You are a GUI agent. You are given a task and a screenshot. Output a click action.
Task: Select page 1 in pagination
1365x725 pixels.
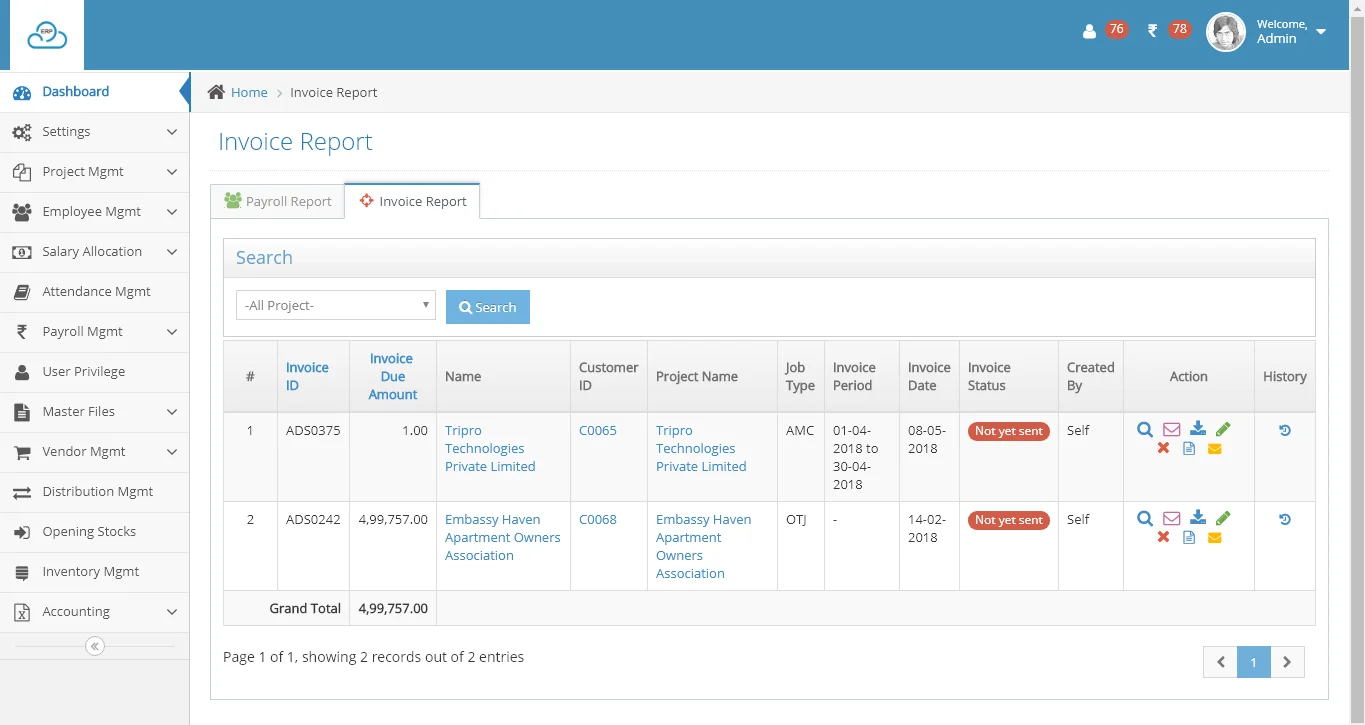(1254, 662)
